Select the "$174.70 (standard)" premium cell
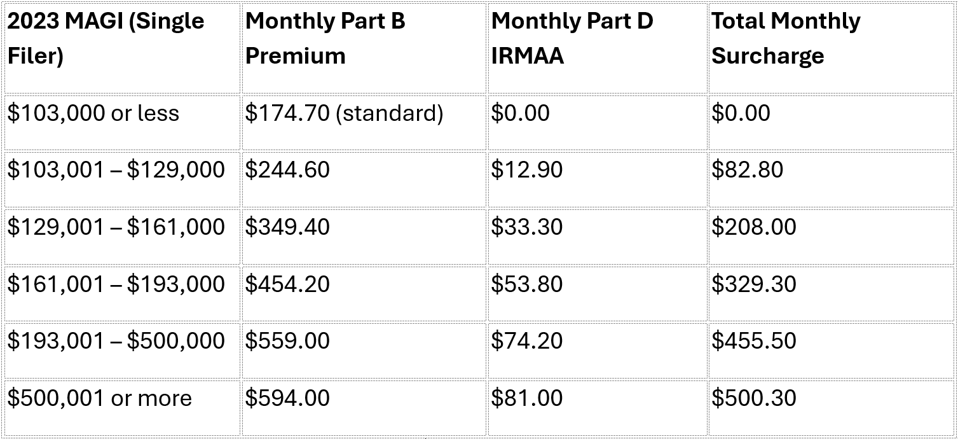 [344, 114]
